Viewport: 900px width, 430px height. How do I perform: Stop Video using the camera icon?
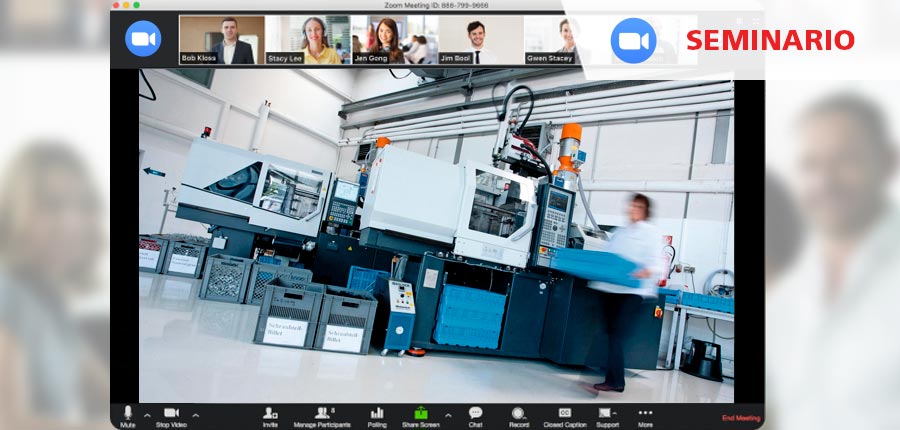[171, 413]
